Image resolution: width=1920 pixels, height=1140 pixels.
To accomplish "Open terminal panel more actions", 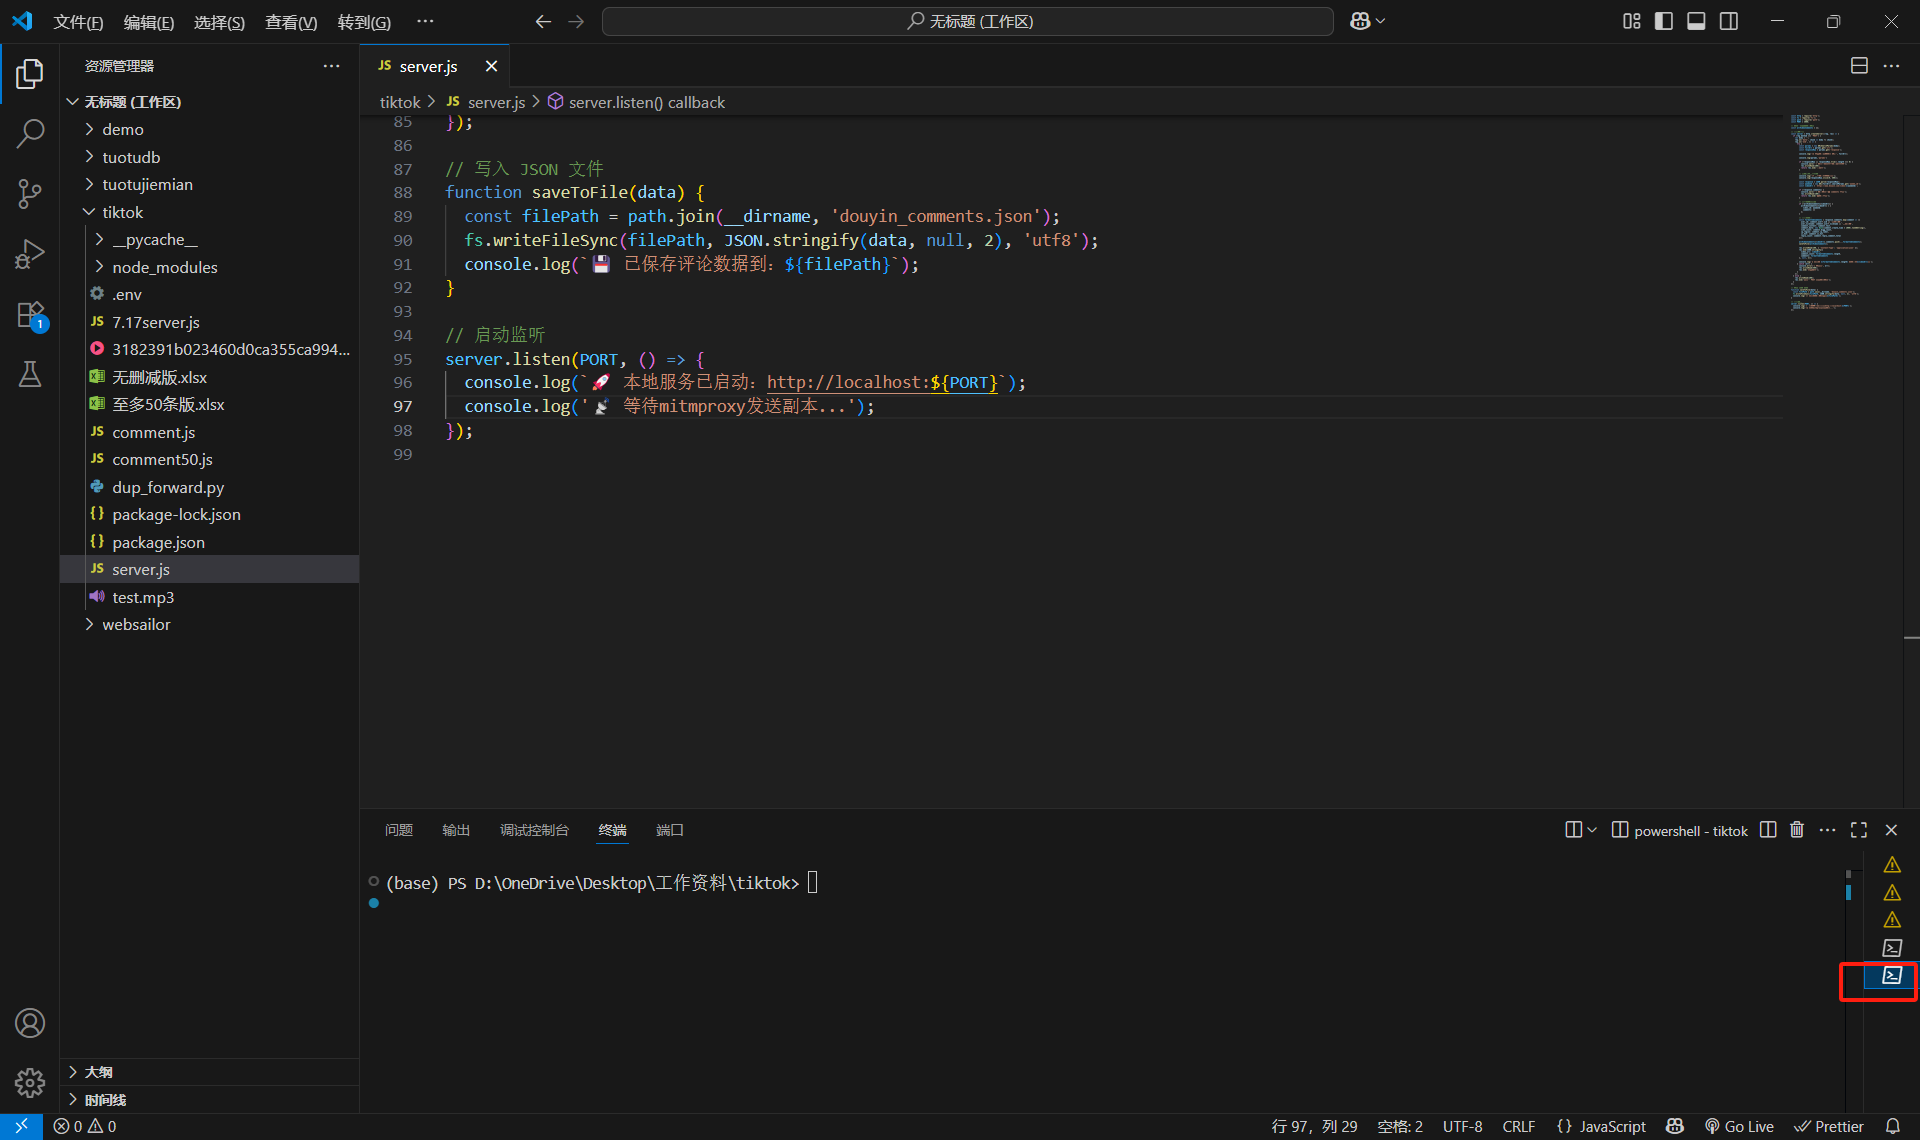I will tap(1827, 830).
